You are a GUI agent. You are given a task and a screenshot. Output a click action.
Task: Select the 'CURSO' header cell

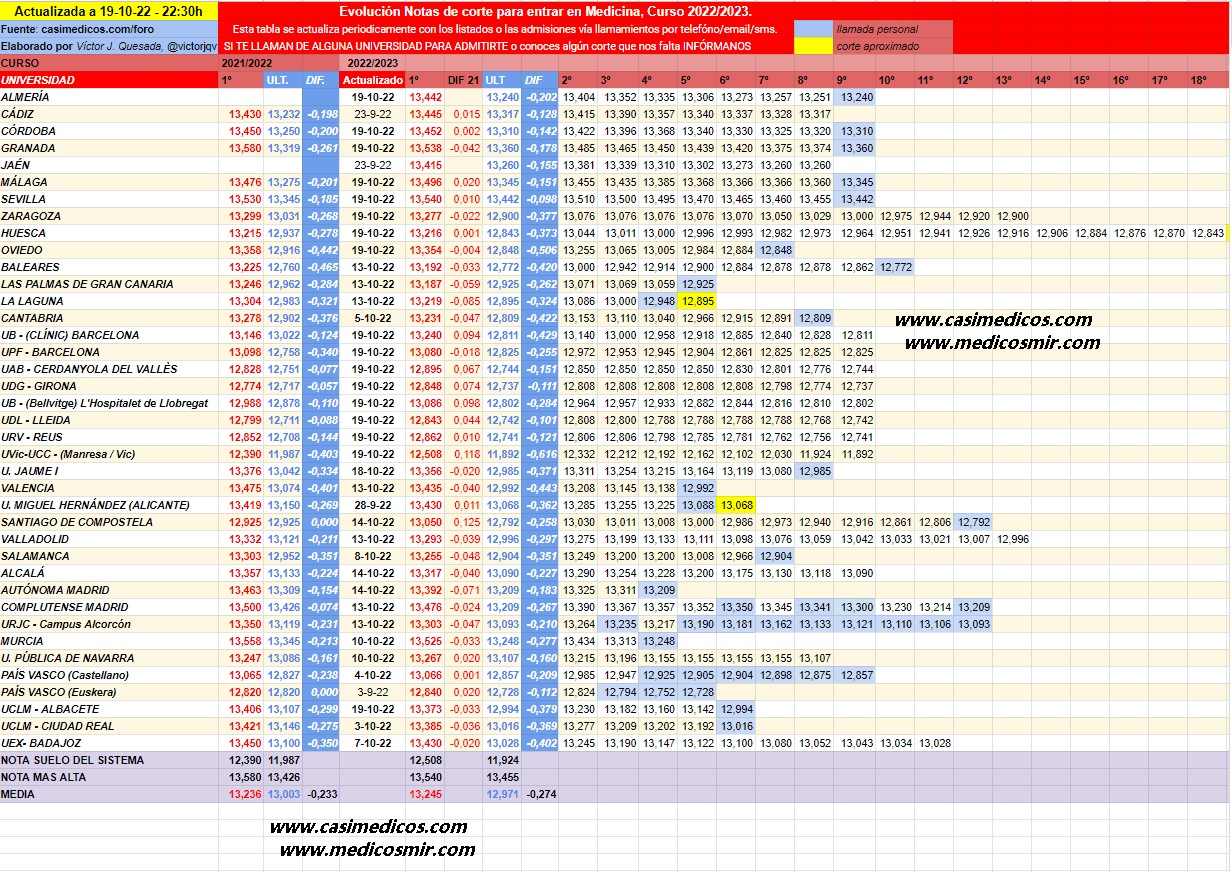click(109, 63)
